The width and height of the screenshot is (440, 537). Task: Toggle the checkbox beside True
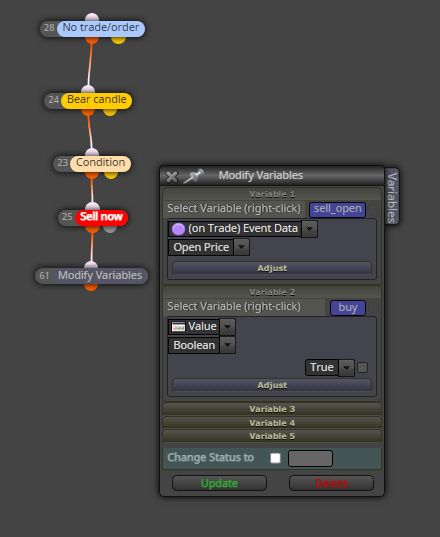pos(363,367)
